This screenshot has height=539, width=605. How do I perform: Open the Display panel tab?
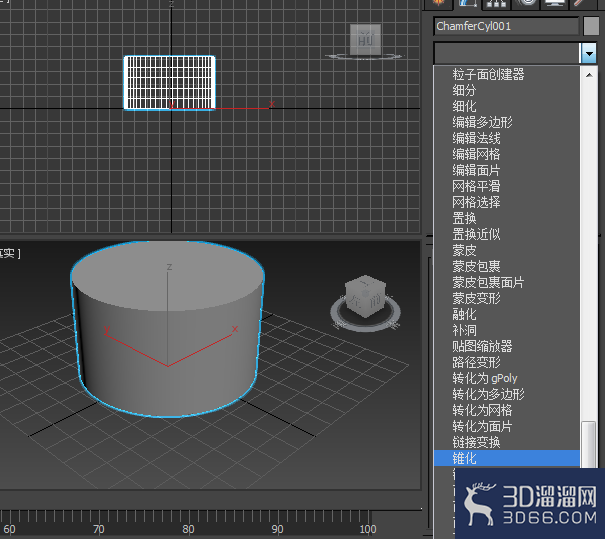[x=555, y=3]
